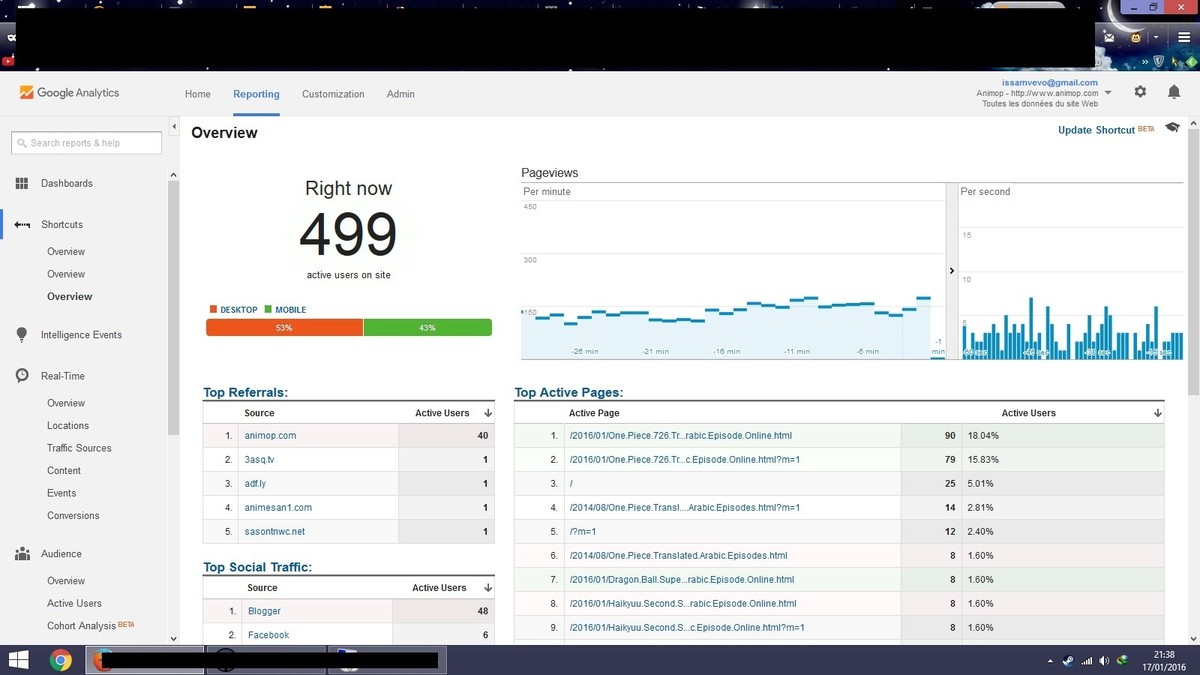Click the Google Analytics logo
The height and width of the screenshot is (675, 1200).
(x=69, y=93)
